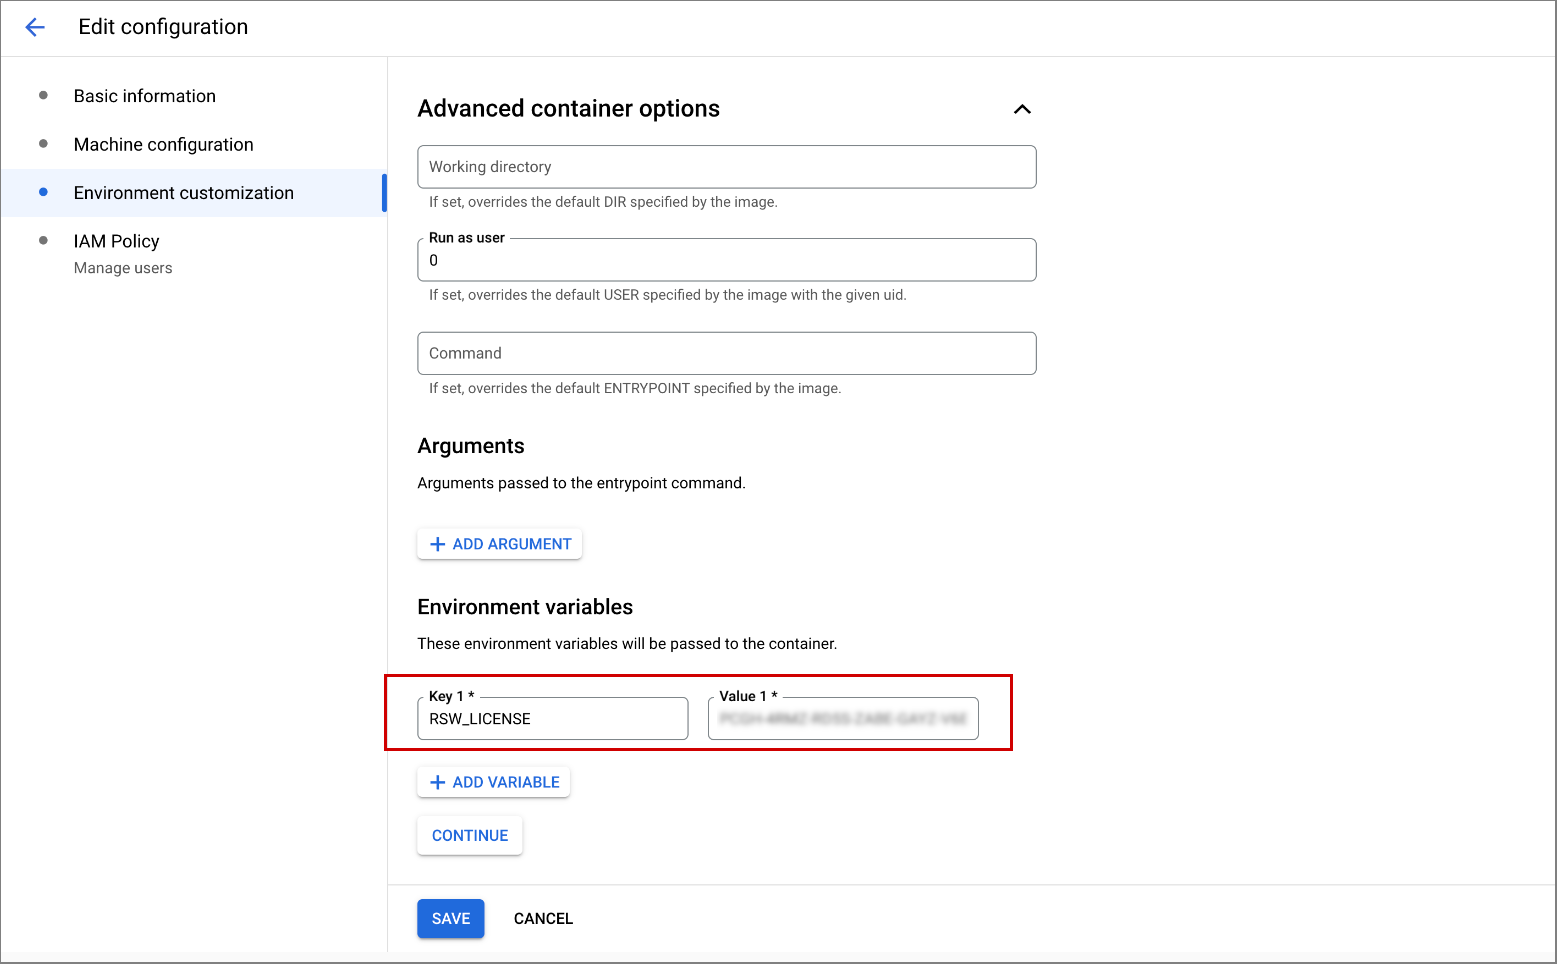This screenshot has height=964, width=1557.
Task: Click the bullet beside Basic information
Action: tap(43, 96)
